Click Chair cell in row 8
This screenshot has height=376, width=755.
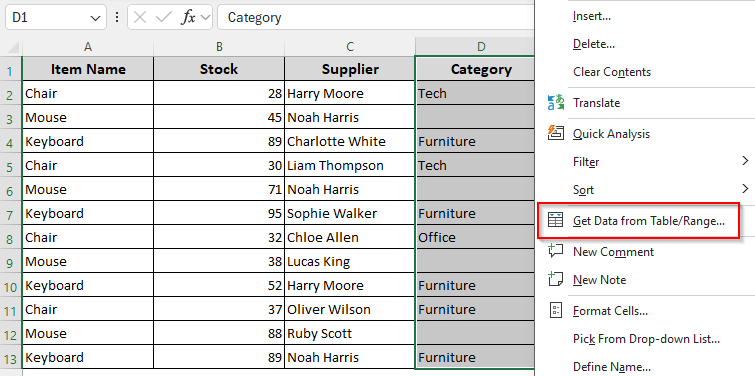88,237
